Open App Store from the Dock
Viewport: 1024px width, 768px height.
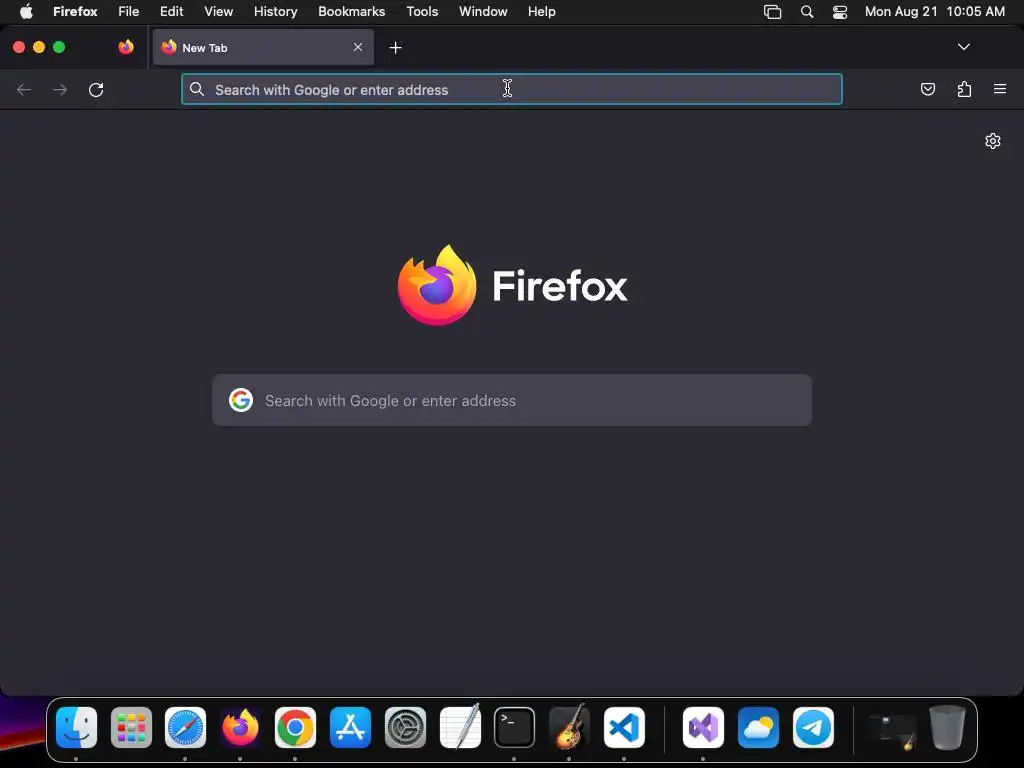pyautogui.click(x=350, y=727)
